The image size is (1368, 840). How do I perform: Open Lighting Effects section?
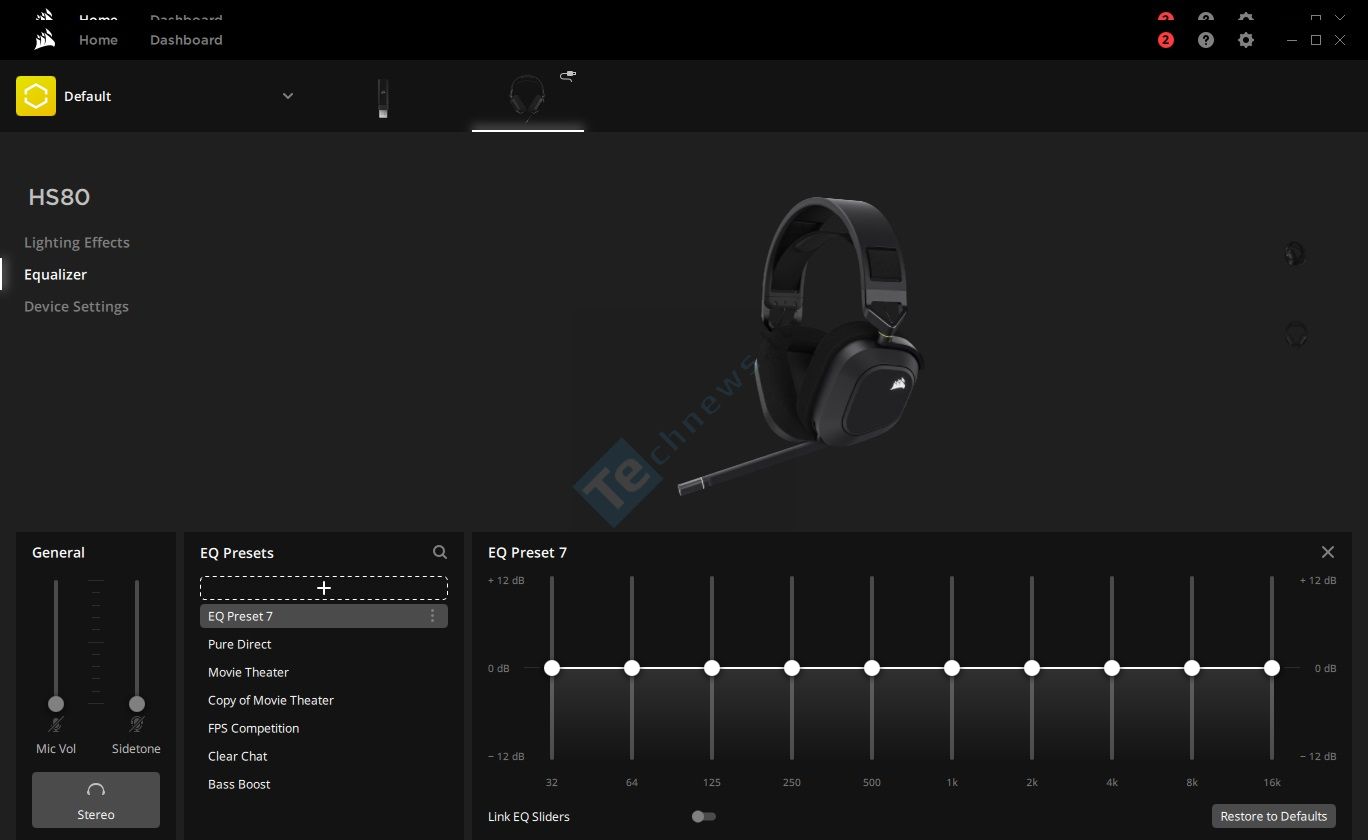[77, 242]
